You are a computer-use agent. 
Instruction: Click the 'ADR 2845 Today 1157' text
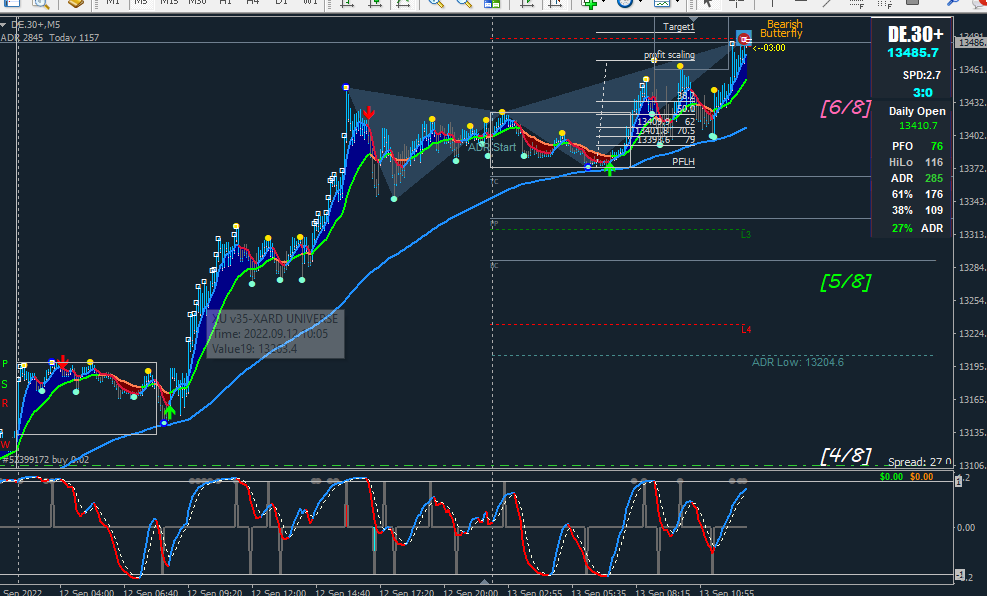click(50, 38)
